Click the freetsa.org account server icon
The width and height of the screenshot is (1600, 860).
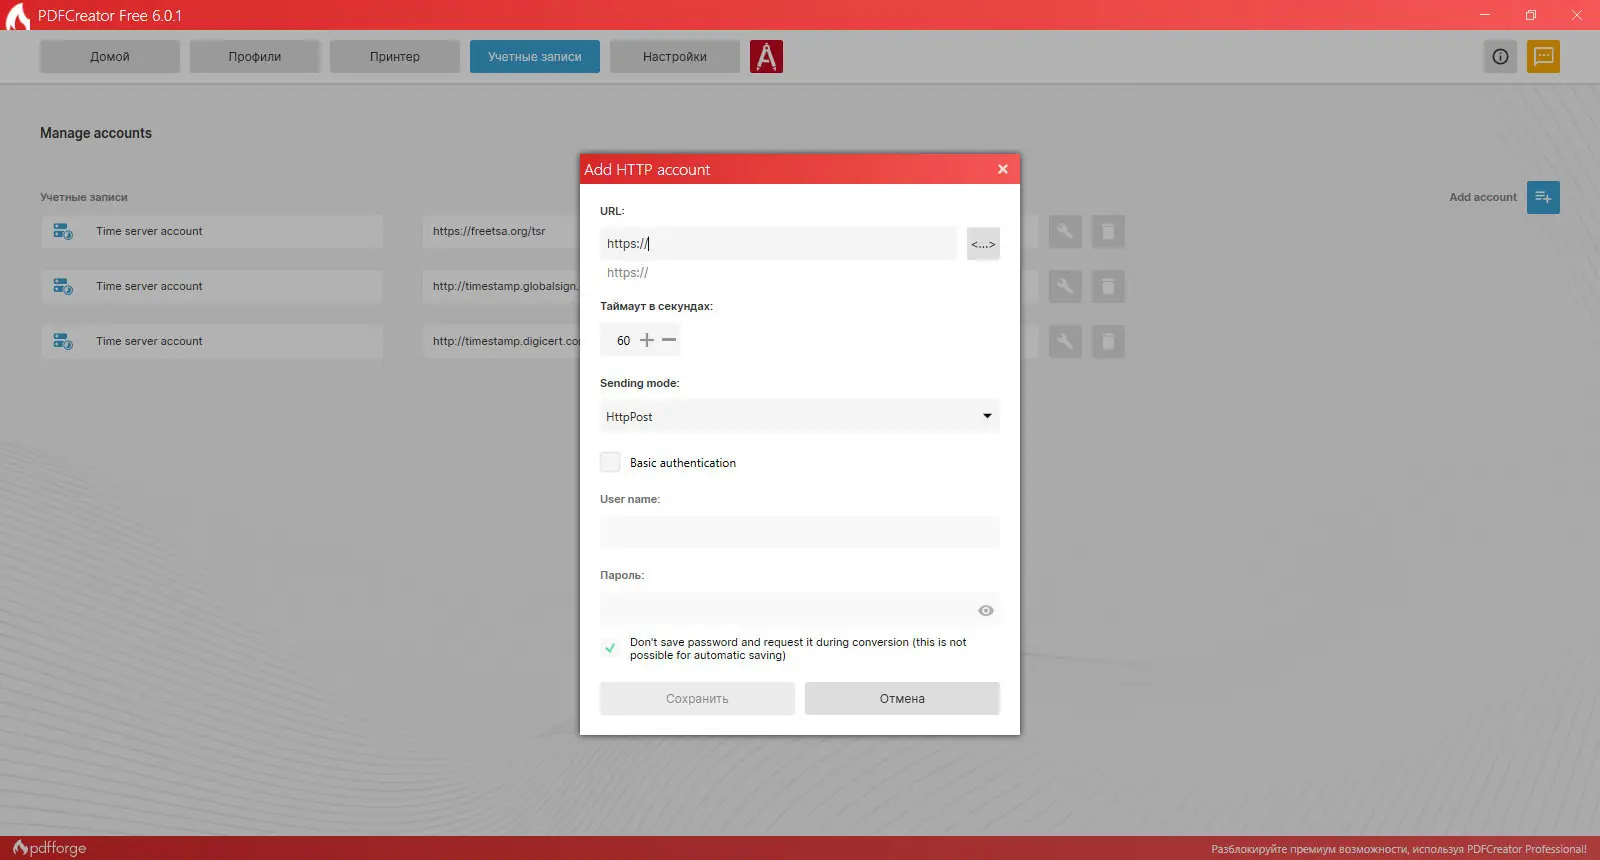click(63, 232)
